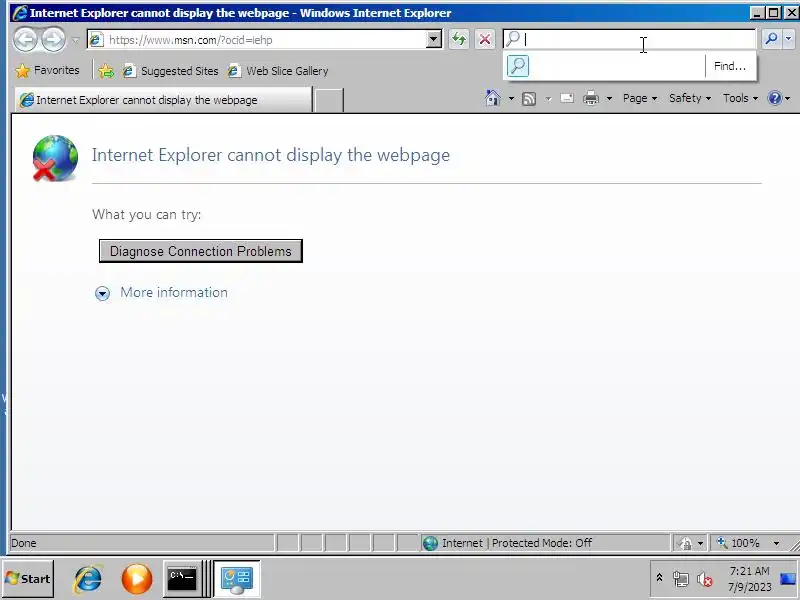Add to Favorites Bar star icon
This screenshot has height=600, width=800.
click(106, 71)
